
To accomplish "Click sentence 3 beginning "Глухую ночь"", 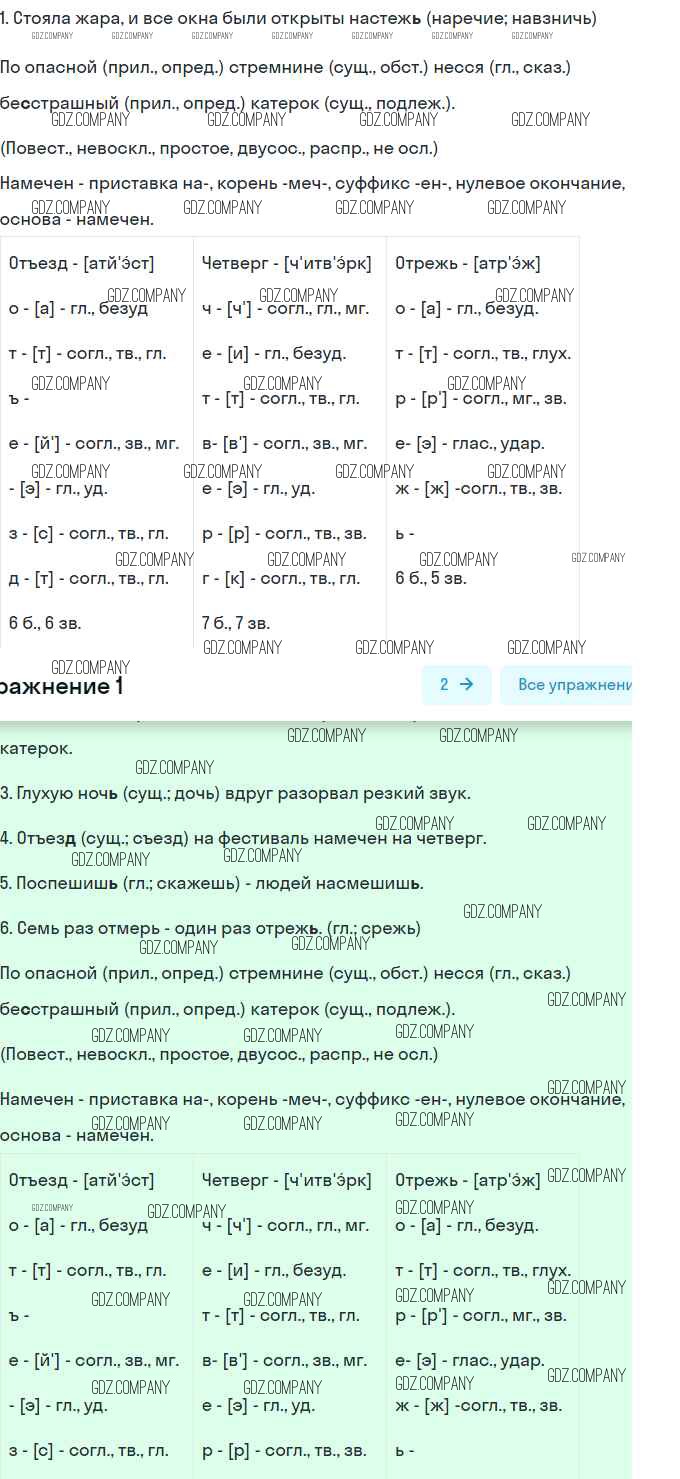I will 235,793.
